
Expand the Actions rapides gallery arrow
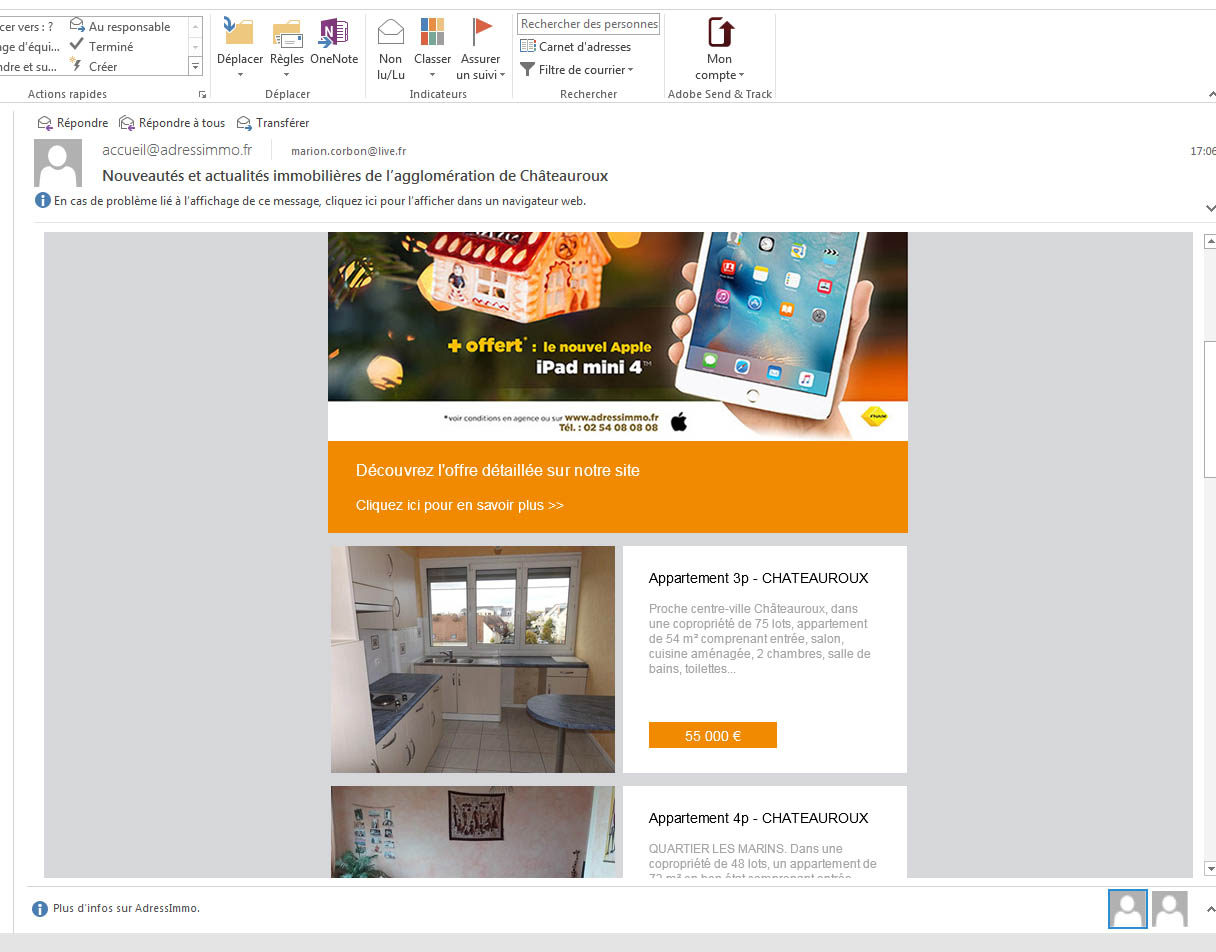tap(196, 66)
